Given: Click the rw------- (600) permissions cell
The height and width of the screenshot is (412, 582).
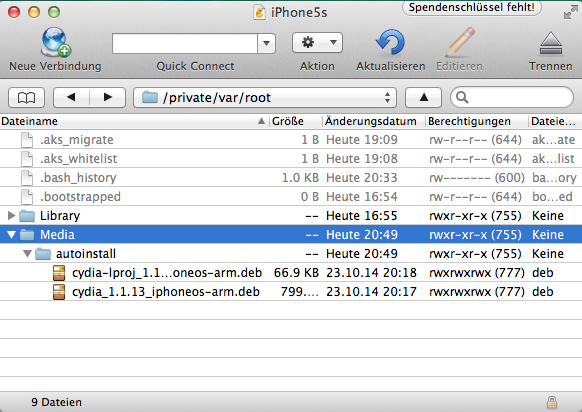Looking at the screenshot, I should 477,177.
